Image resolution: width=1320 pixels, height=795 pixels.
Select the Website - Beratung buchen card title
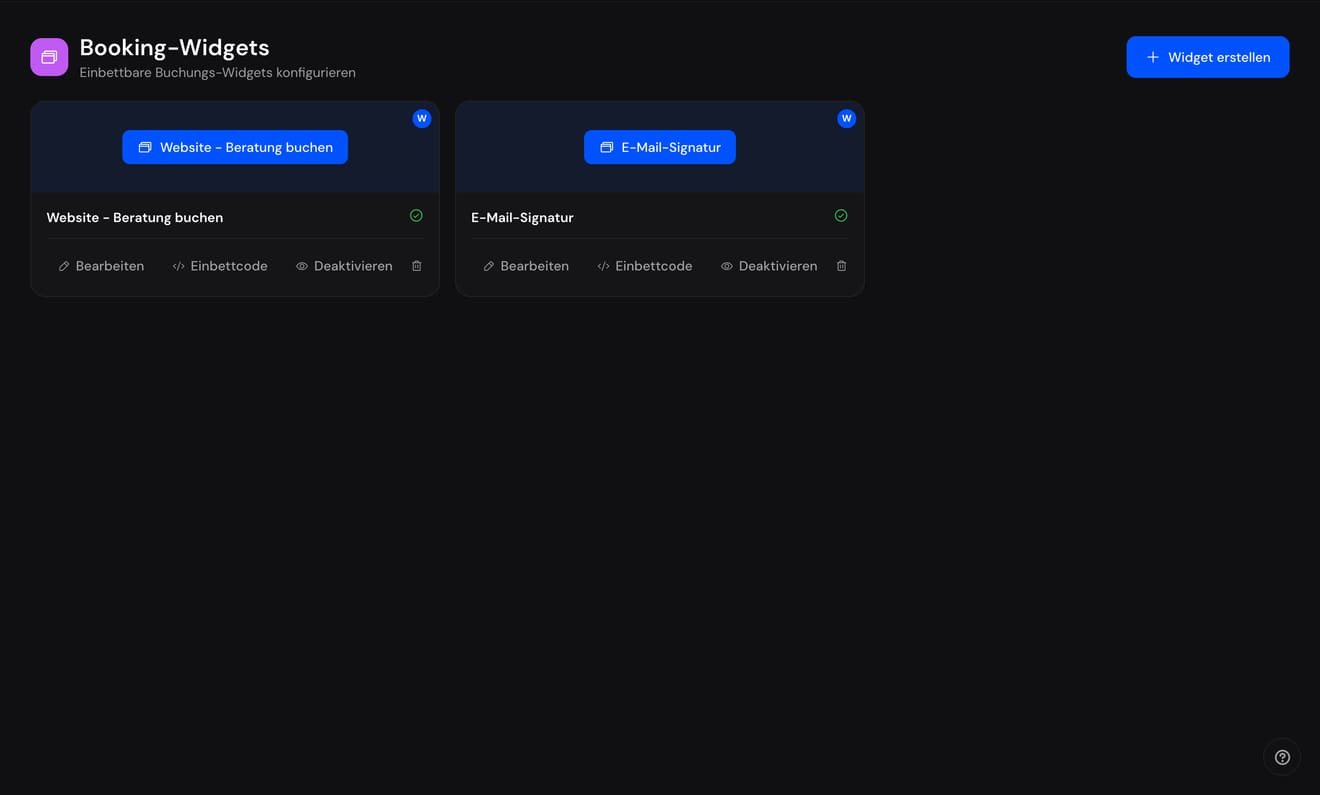click(x=135, y=217)
